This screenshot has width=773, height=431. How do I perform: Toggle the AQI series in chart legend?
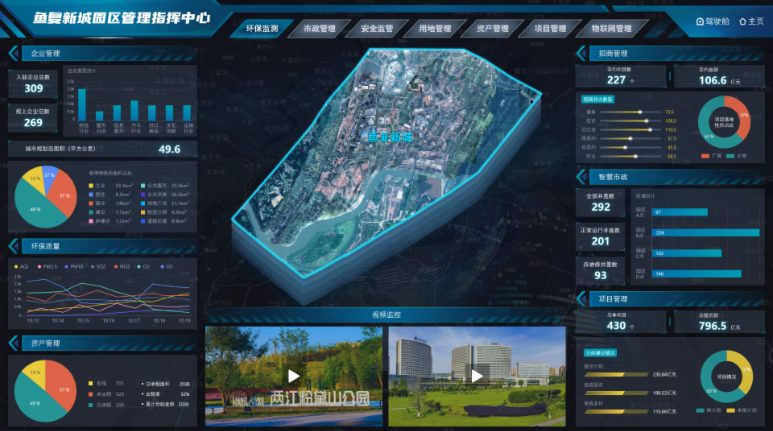click(x=20, y=267)
